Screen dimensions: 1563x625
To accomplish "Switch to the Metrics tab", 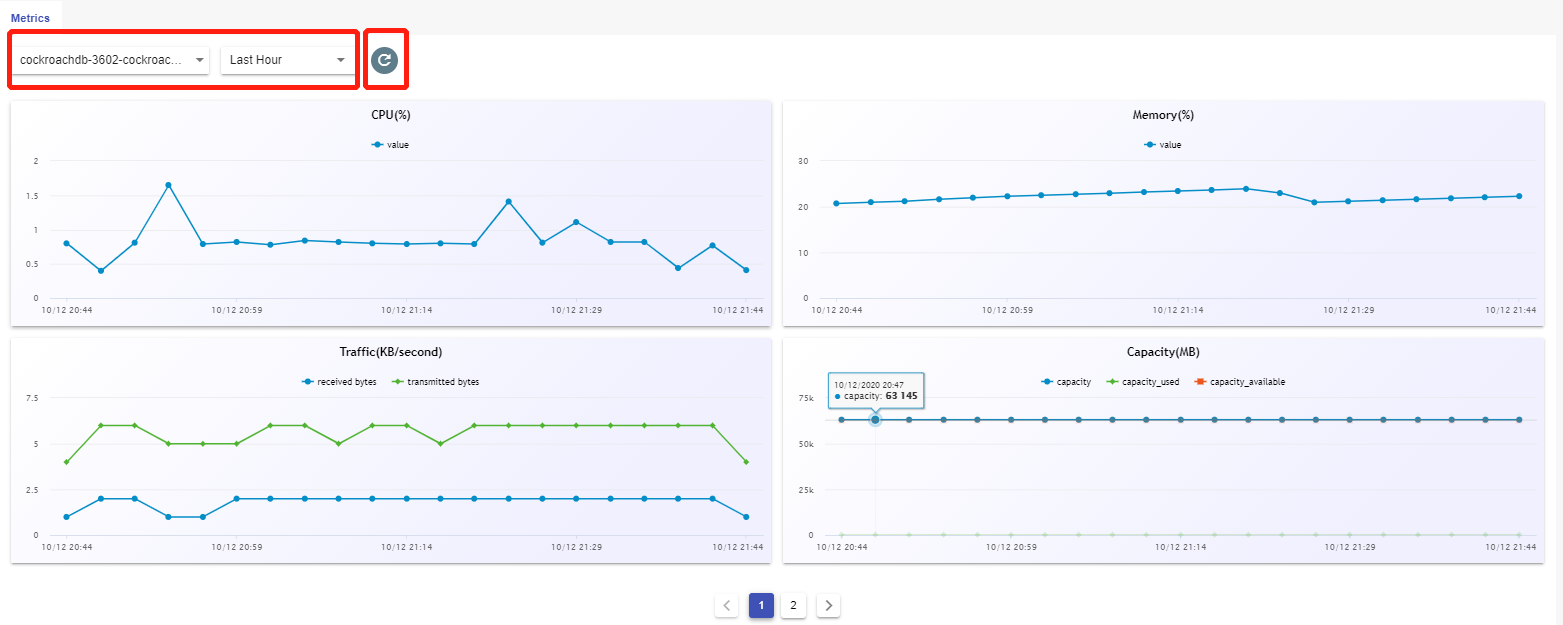I will click(x=31, y=16).
